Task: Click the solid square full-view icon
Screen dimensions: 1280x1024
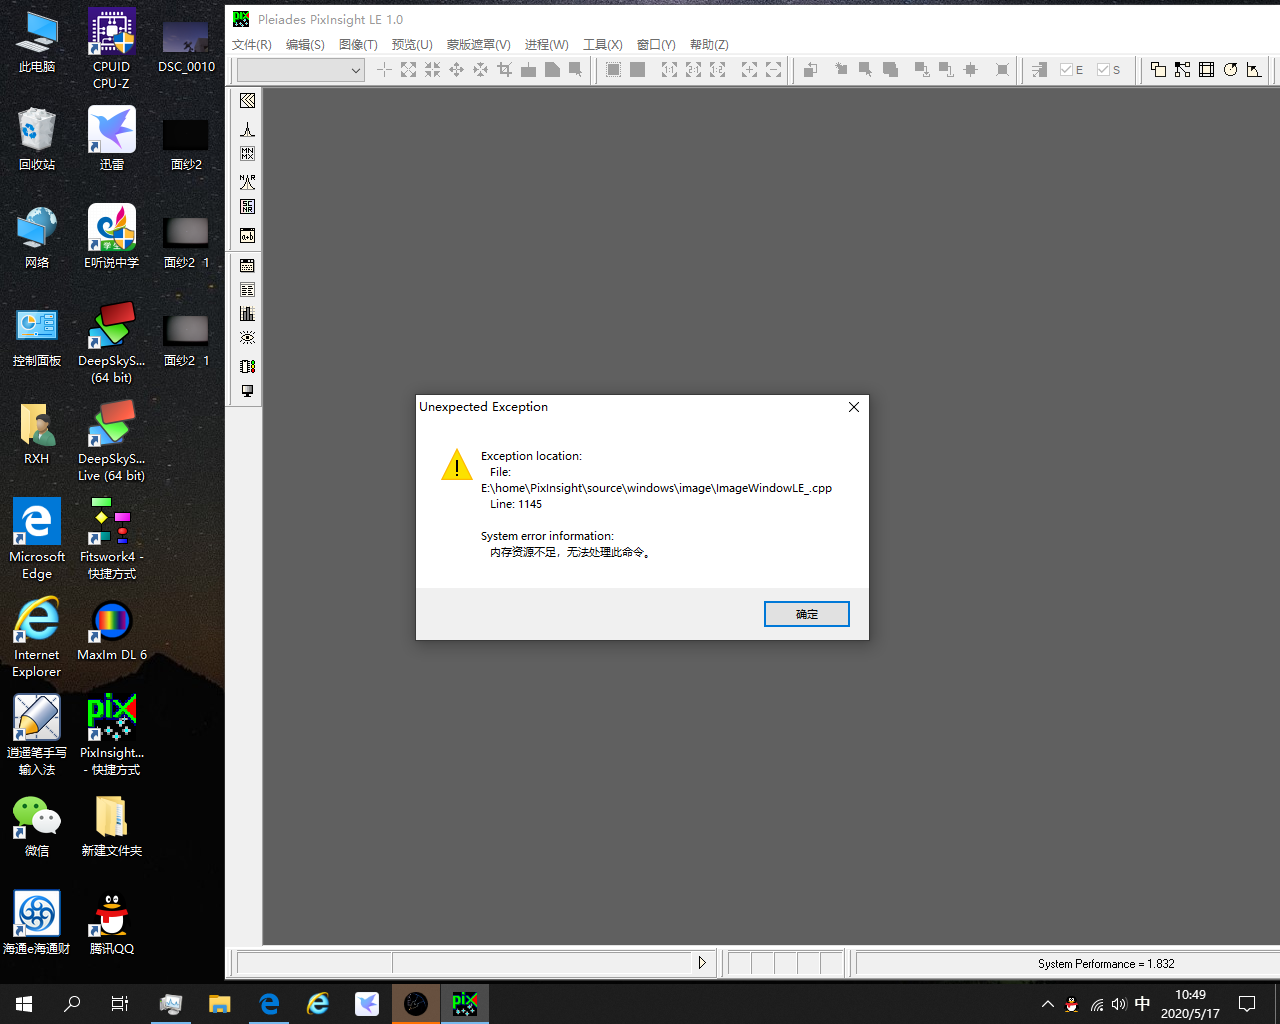Action: (x=637, y=70)
